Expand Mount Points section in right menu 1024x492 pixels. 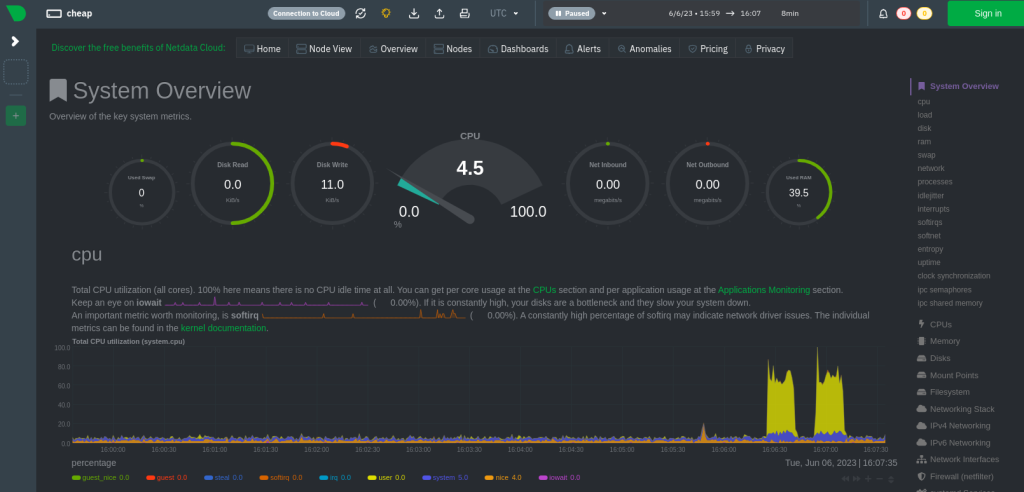948,375
